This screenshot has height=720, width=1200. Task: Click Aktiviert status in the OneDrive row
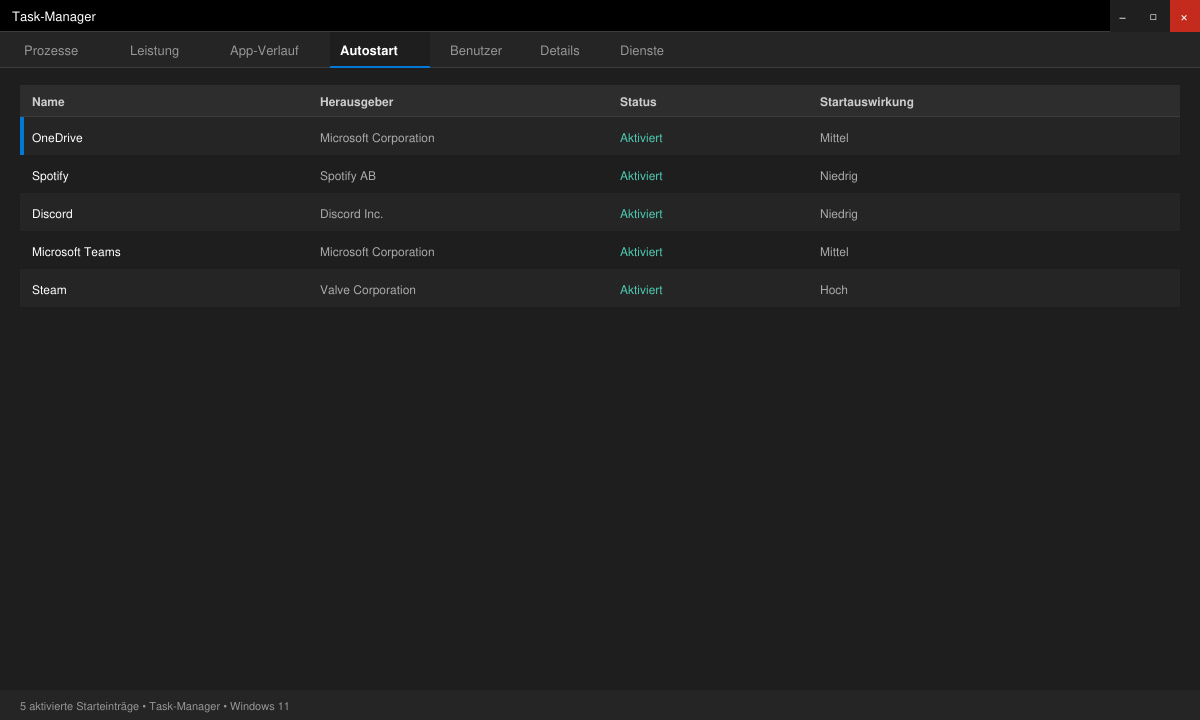(x=641, y=138)
